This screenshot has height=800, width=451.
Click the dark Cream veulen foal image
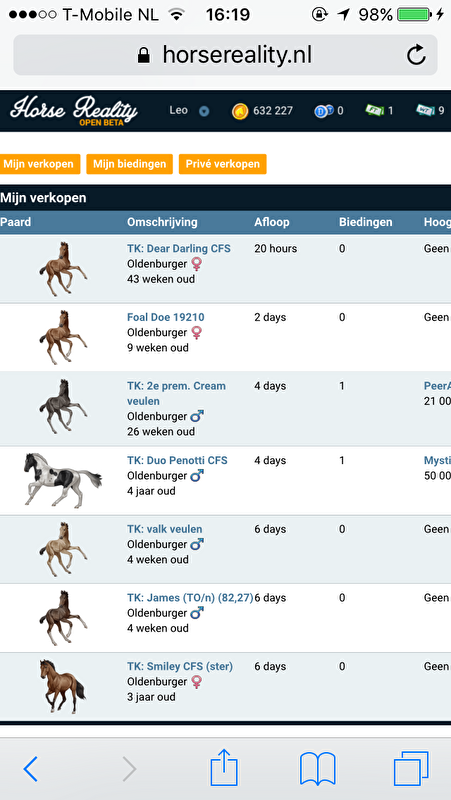pyautogui.click(x=63, y=406)
